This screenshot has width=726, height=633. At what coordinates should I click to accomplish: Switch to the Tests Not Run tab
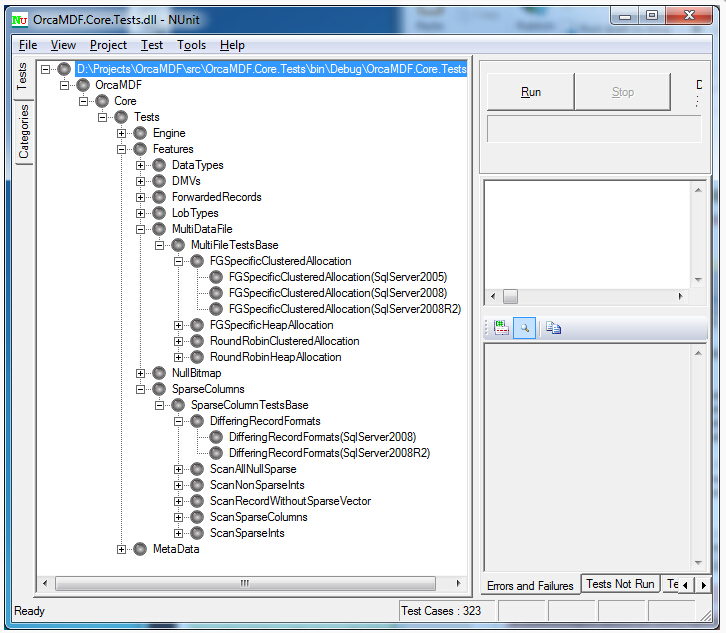tap(620, 584)
